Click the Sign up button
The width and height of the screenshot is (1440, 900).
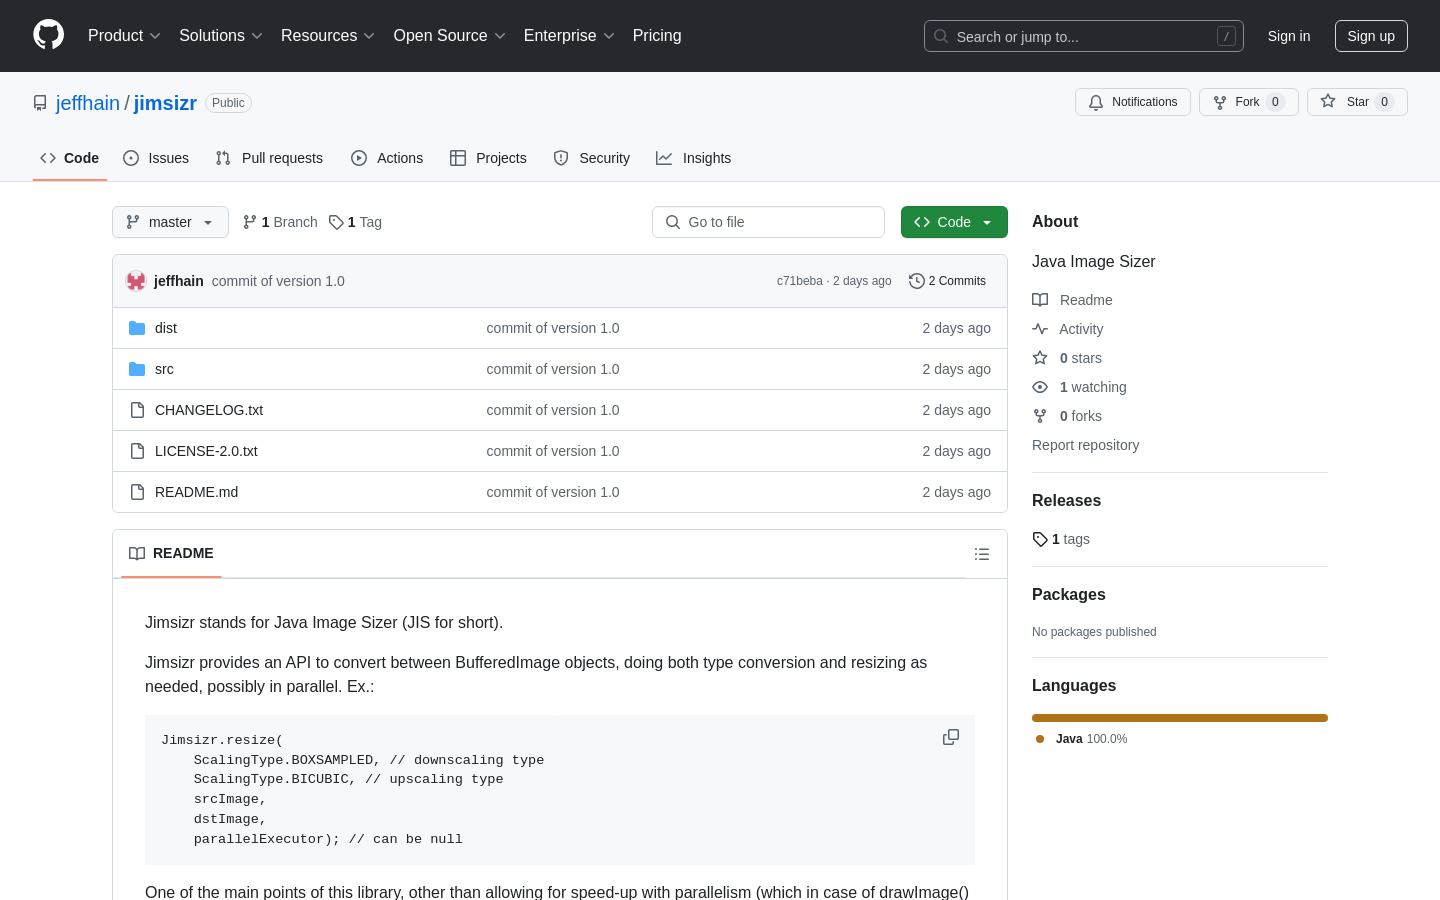(x=1371, y=36)
